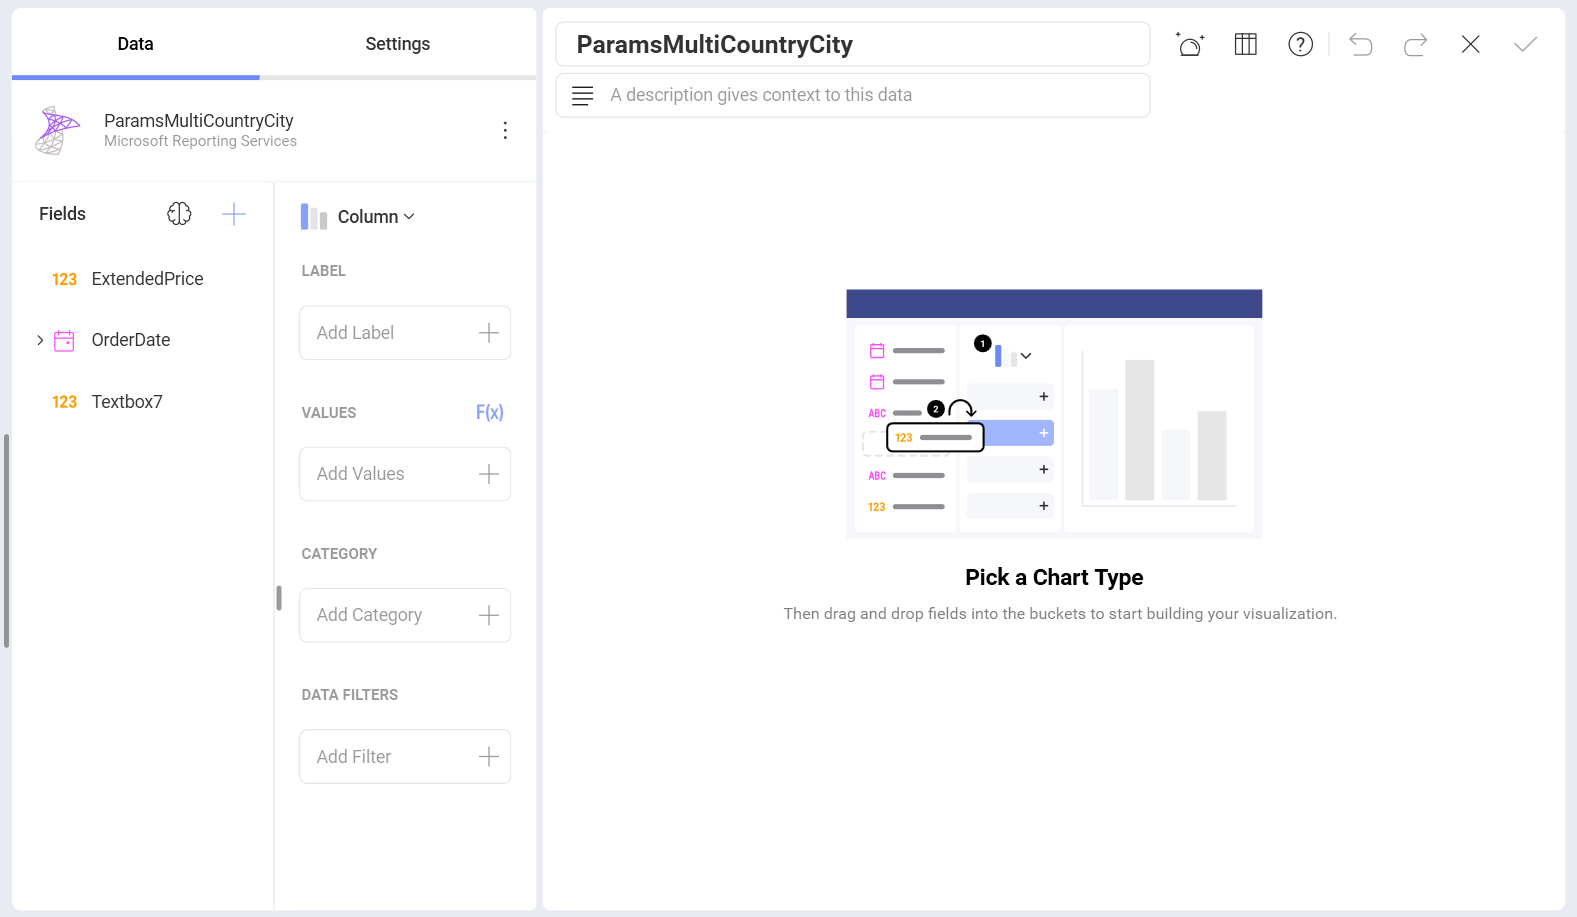The image size is (1577, 917).
Task: Open the F(x) calculated values option
Action: point(489,412)
